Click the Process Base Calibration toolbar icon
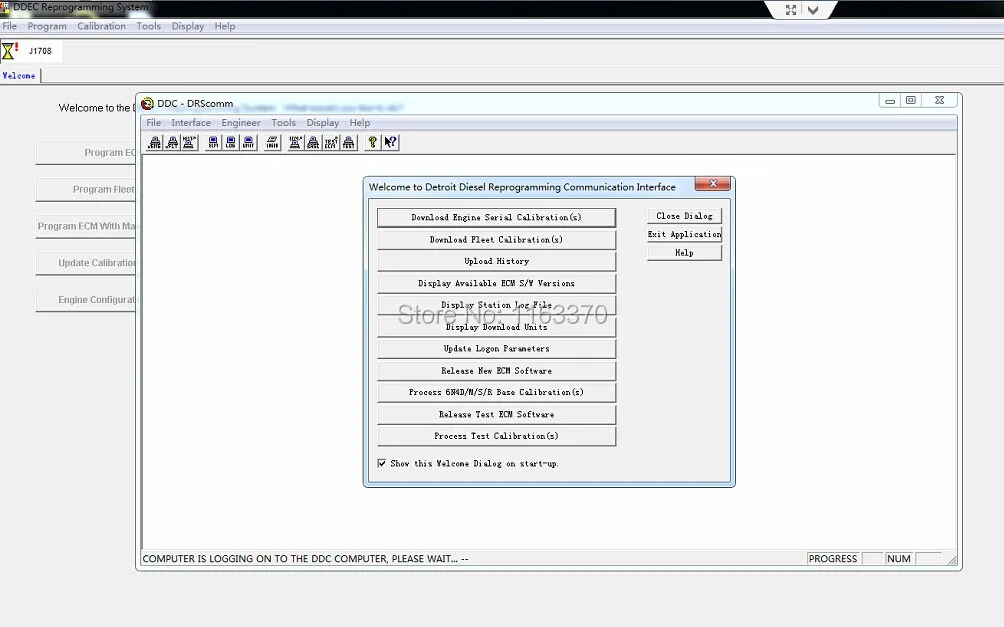The height and width of the screenshot is (627, 1004). point(313,142)
